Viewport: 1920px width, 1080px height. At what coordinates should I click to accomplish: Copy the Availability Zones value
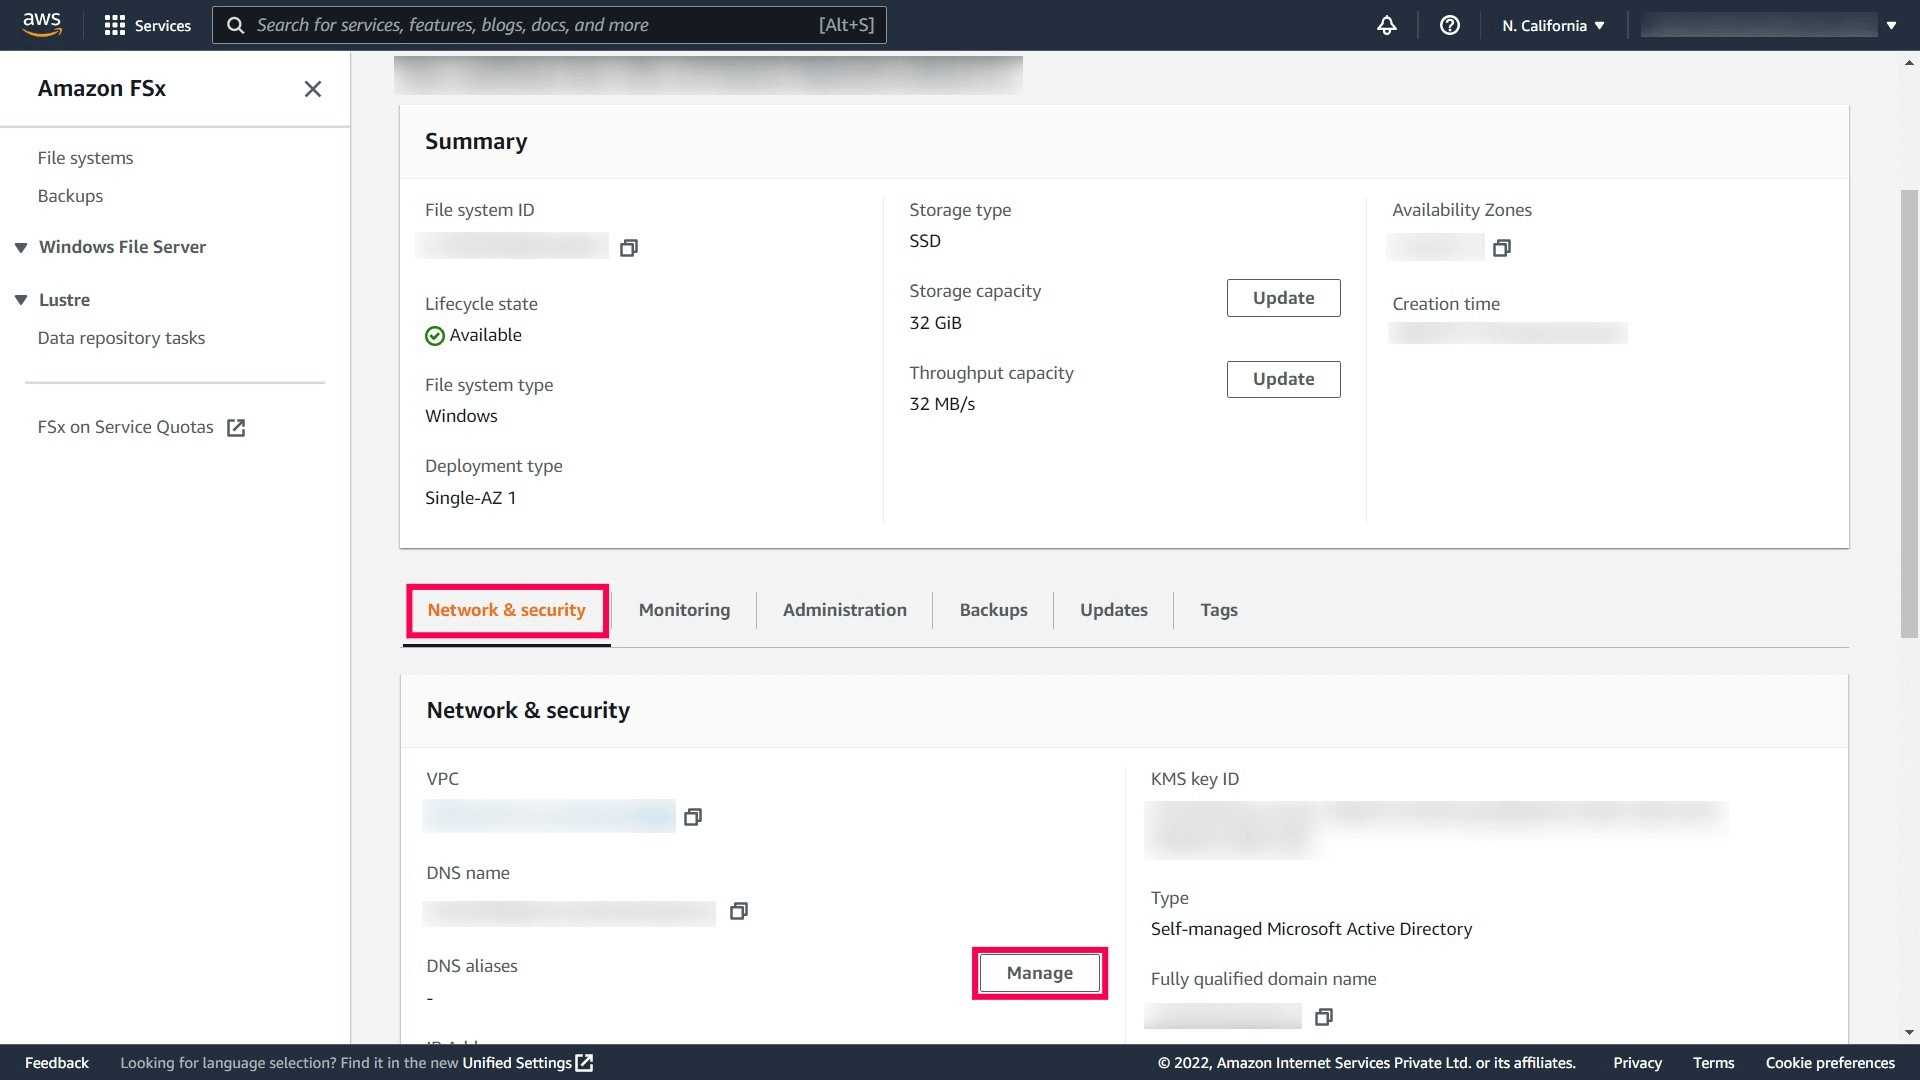tap(1501, 248)
